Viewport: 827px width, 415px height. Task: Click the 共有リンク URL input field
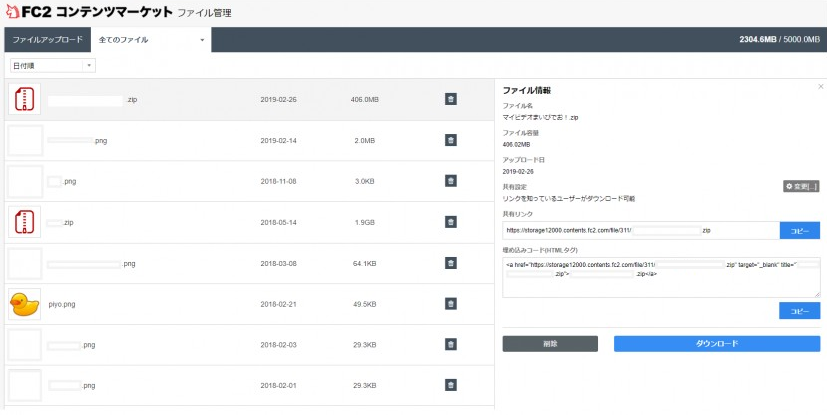(x=639, y=230)
